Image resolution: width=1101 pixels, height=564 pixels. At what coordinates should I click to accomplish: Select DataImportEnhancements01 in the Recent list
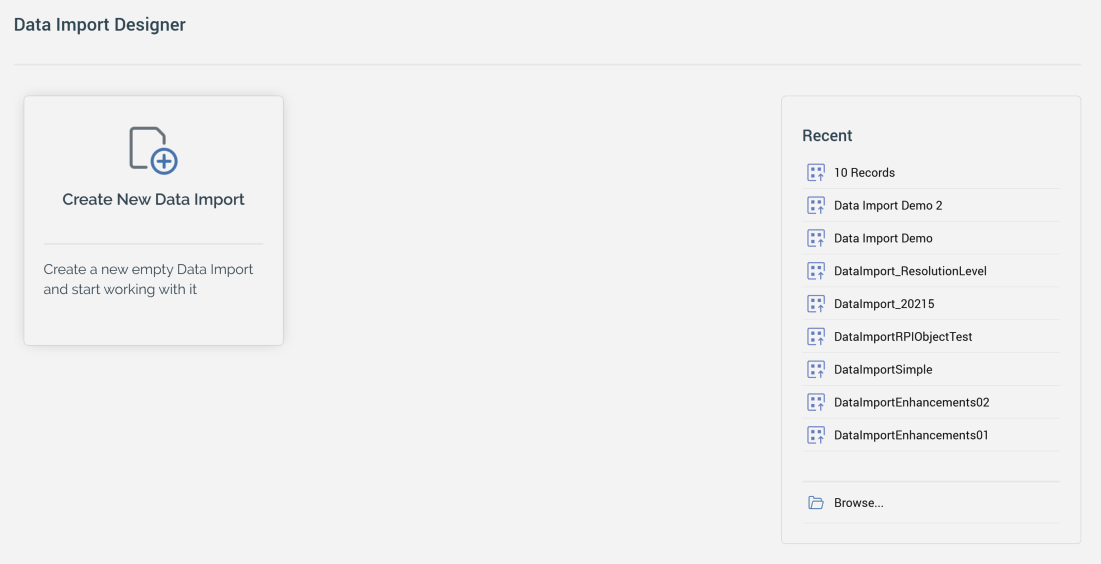[x=911, y=436]
